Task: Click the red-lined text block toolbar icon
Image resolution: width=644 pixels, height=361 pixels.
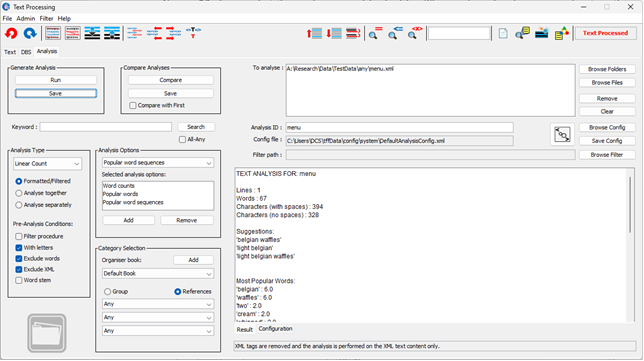Action: (73, 33)
